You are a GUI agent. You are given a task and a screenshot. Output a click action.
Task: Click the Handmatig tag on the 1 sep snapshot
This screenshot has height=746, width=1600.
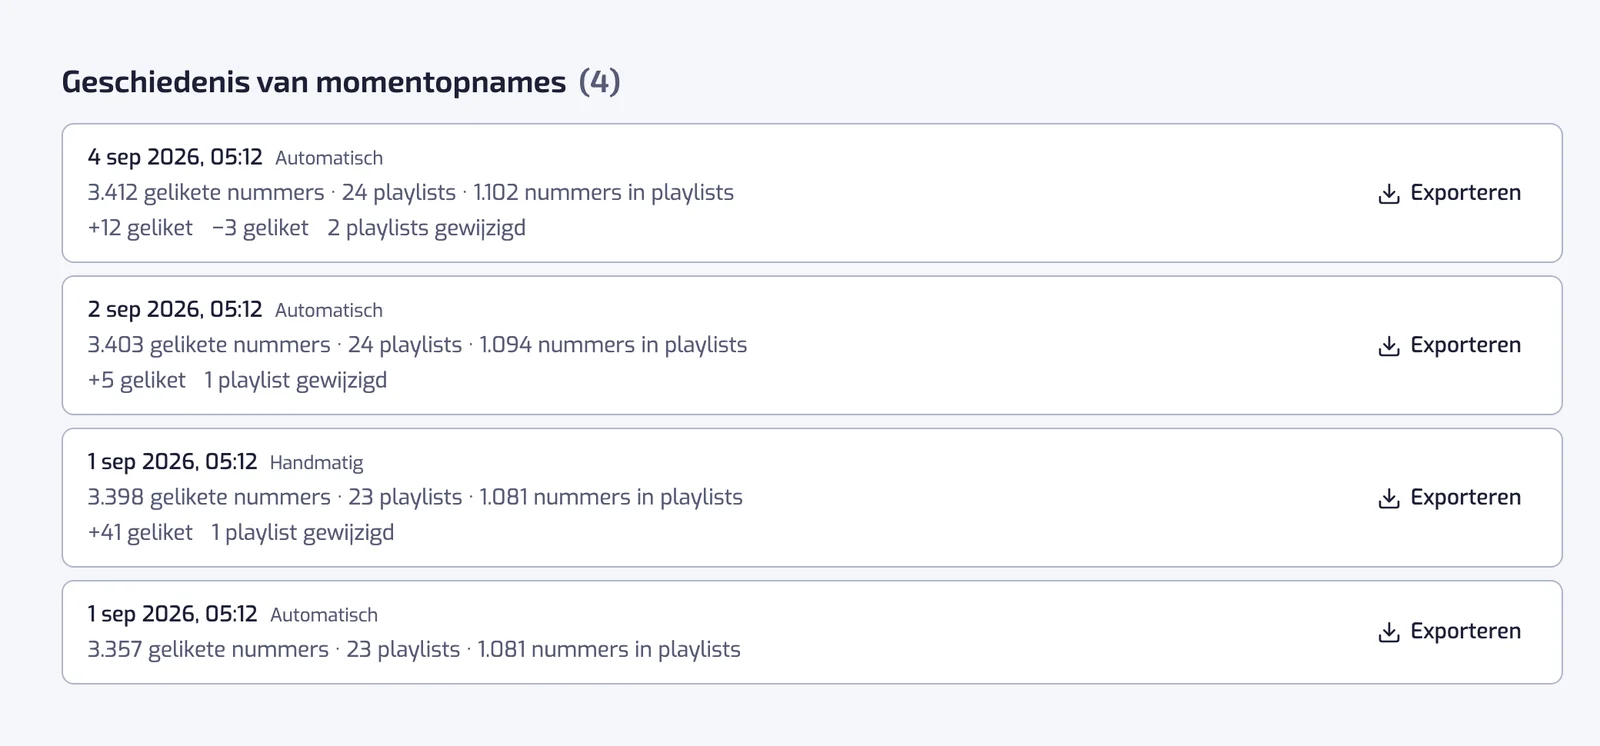tap(316, 463)
